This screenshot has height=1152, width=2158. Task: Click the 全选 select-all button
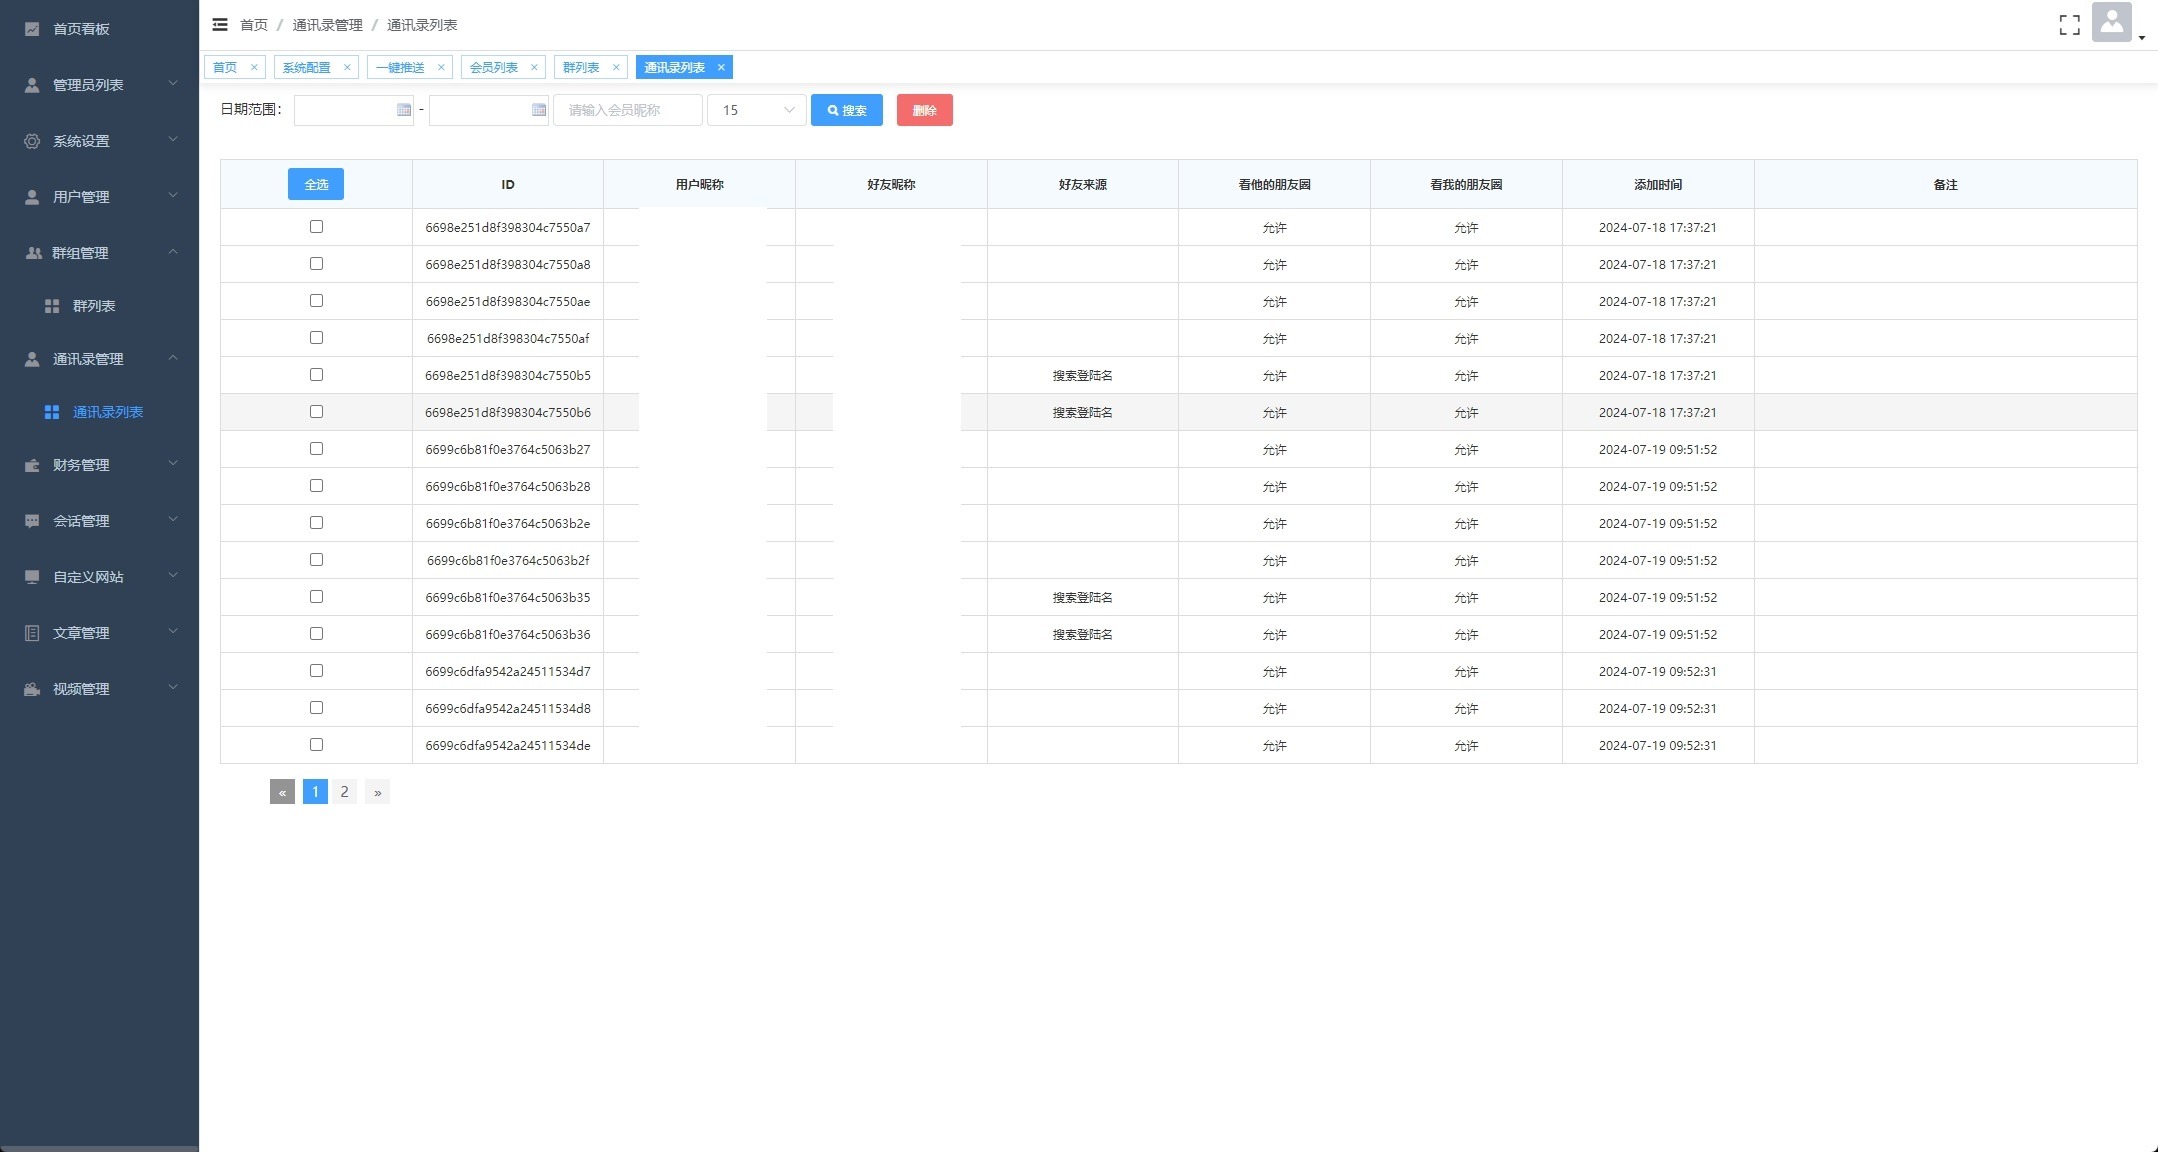[316, 184]
